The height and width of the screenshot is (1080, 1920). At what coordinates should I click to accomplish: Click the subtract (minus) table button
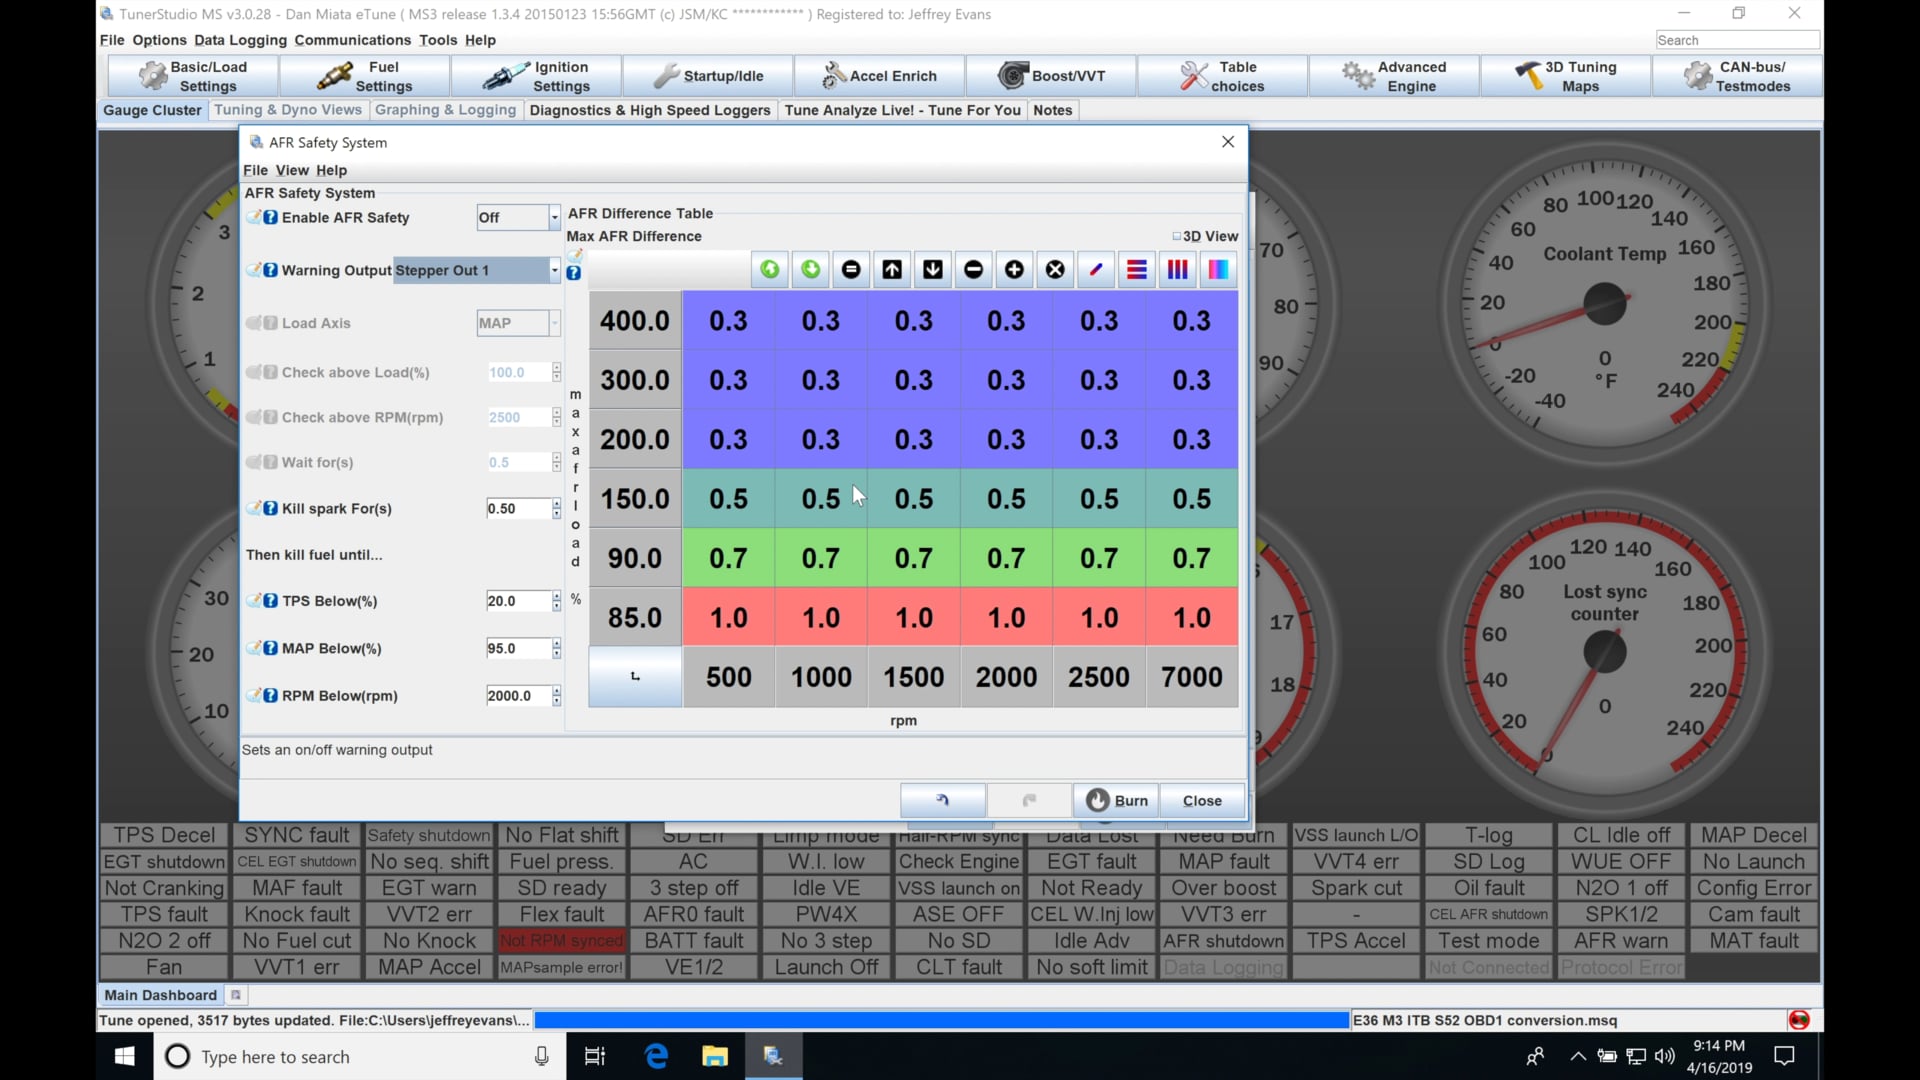pyautogui.click(x=974, y=270)
